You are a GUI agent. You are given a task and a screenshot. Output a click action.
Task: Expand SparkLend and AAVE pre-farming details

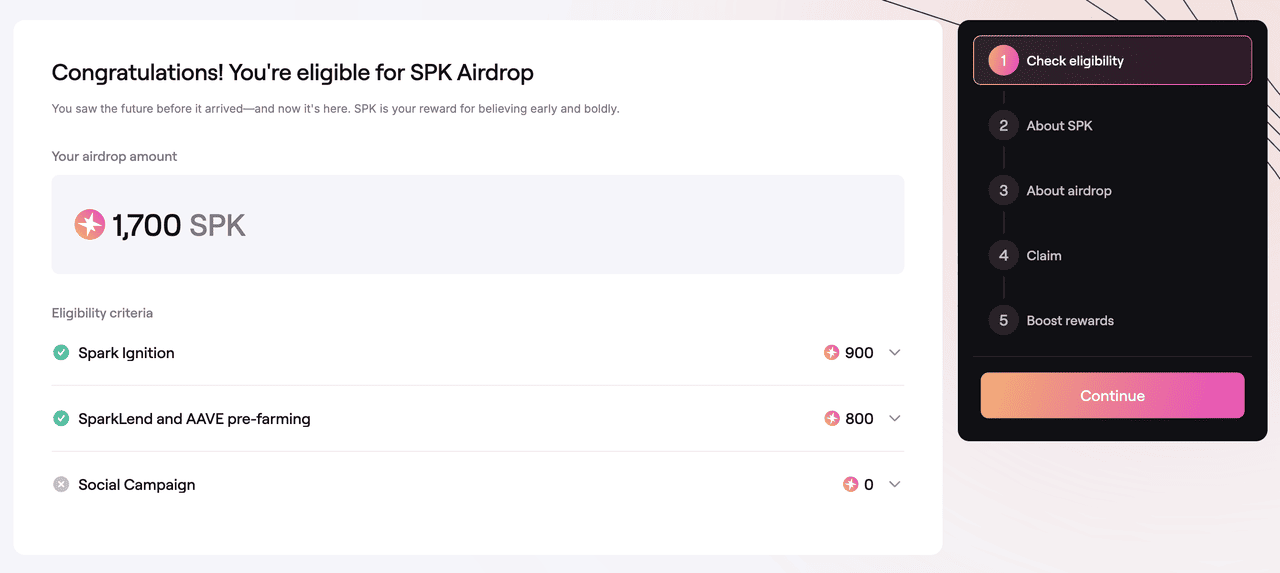pyautogui.click(x=895, y=419)
